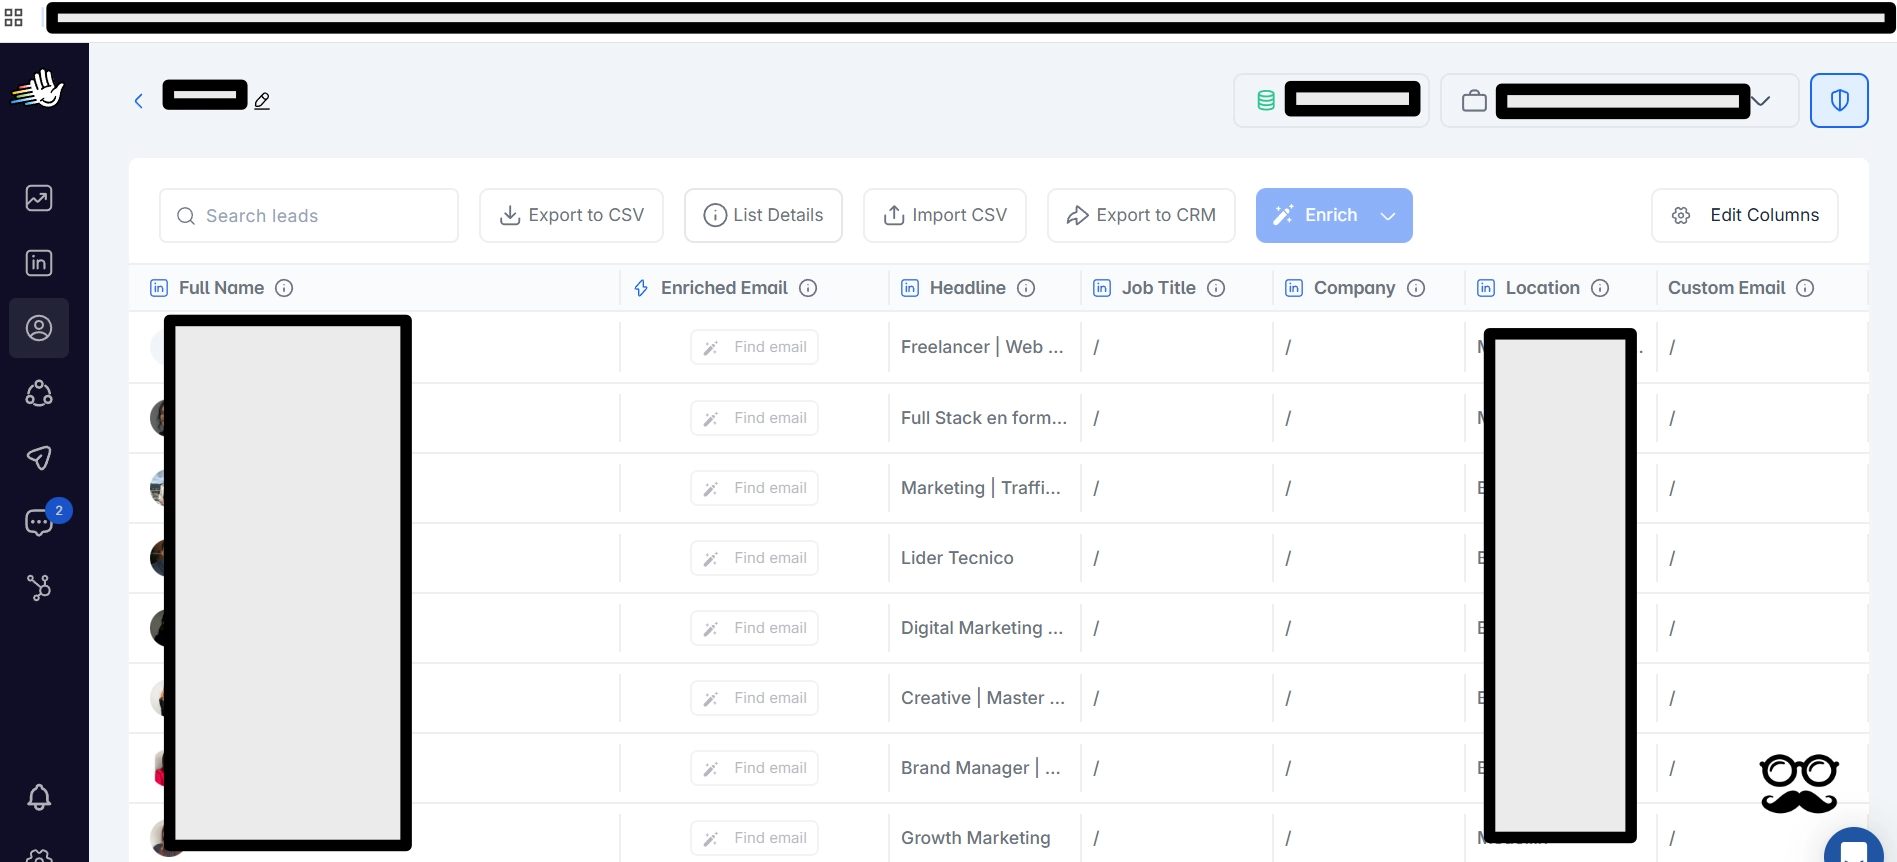Click the blue shield button
This screenshot has height=862, width=1897.
tap(1839, 100)
